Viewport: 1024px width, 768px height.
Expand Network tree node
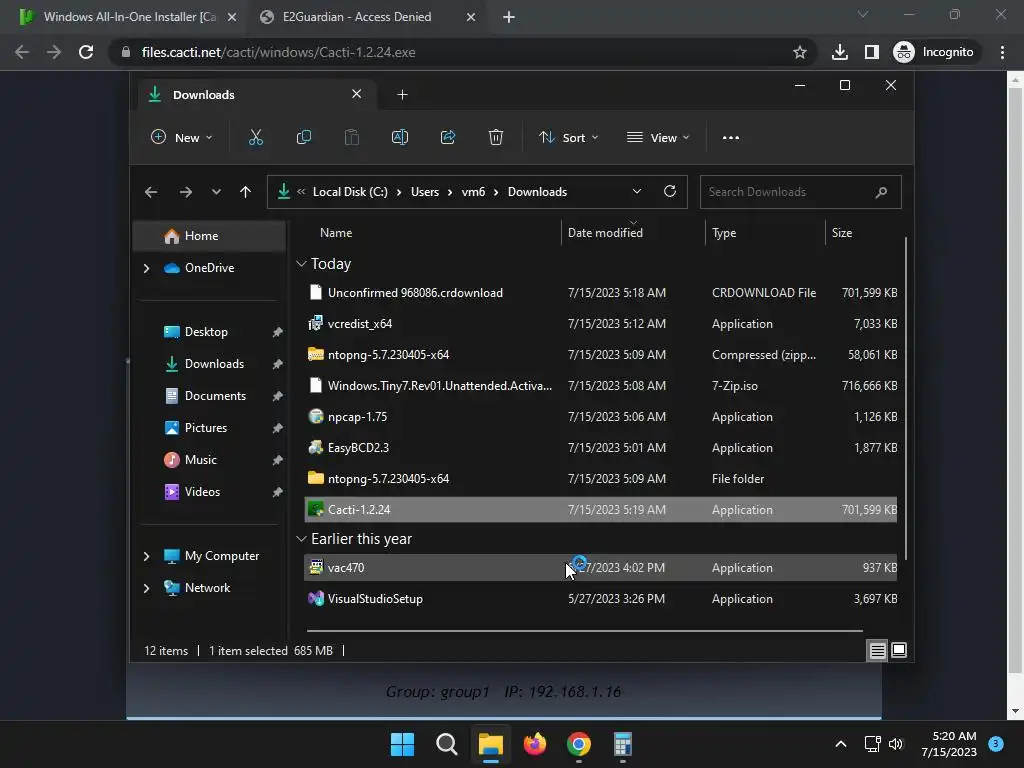[x=146, y=588]
